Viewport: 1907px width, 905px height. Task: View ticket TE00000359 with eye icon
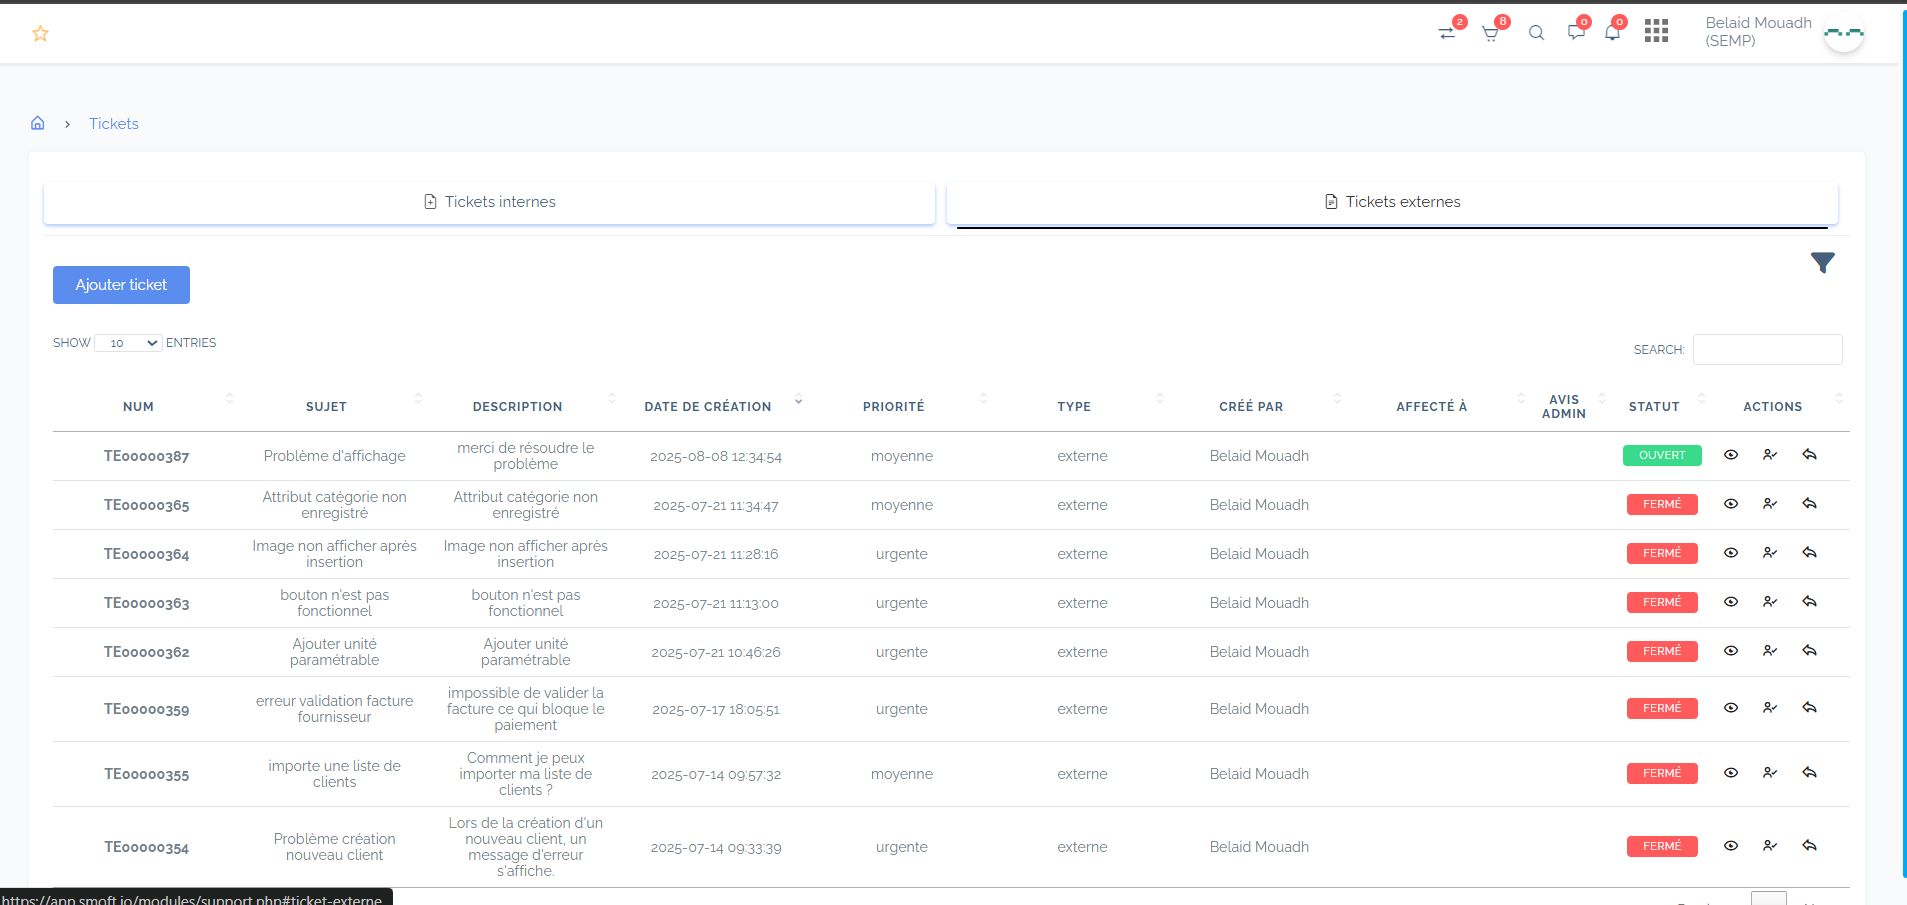1731,708
